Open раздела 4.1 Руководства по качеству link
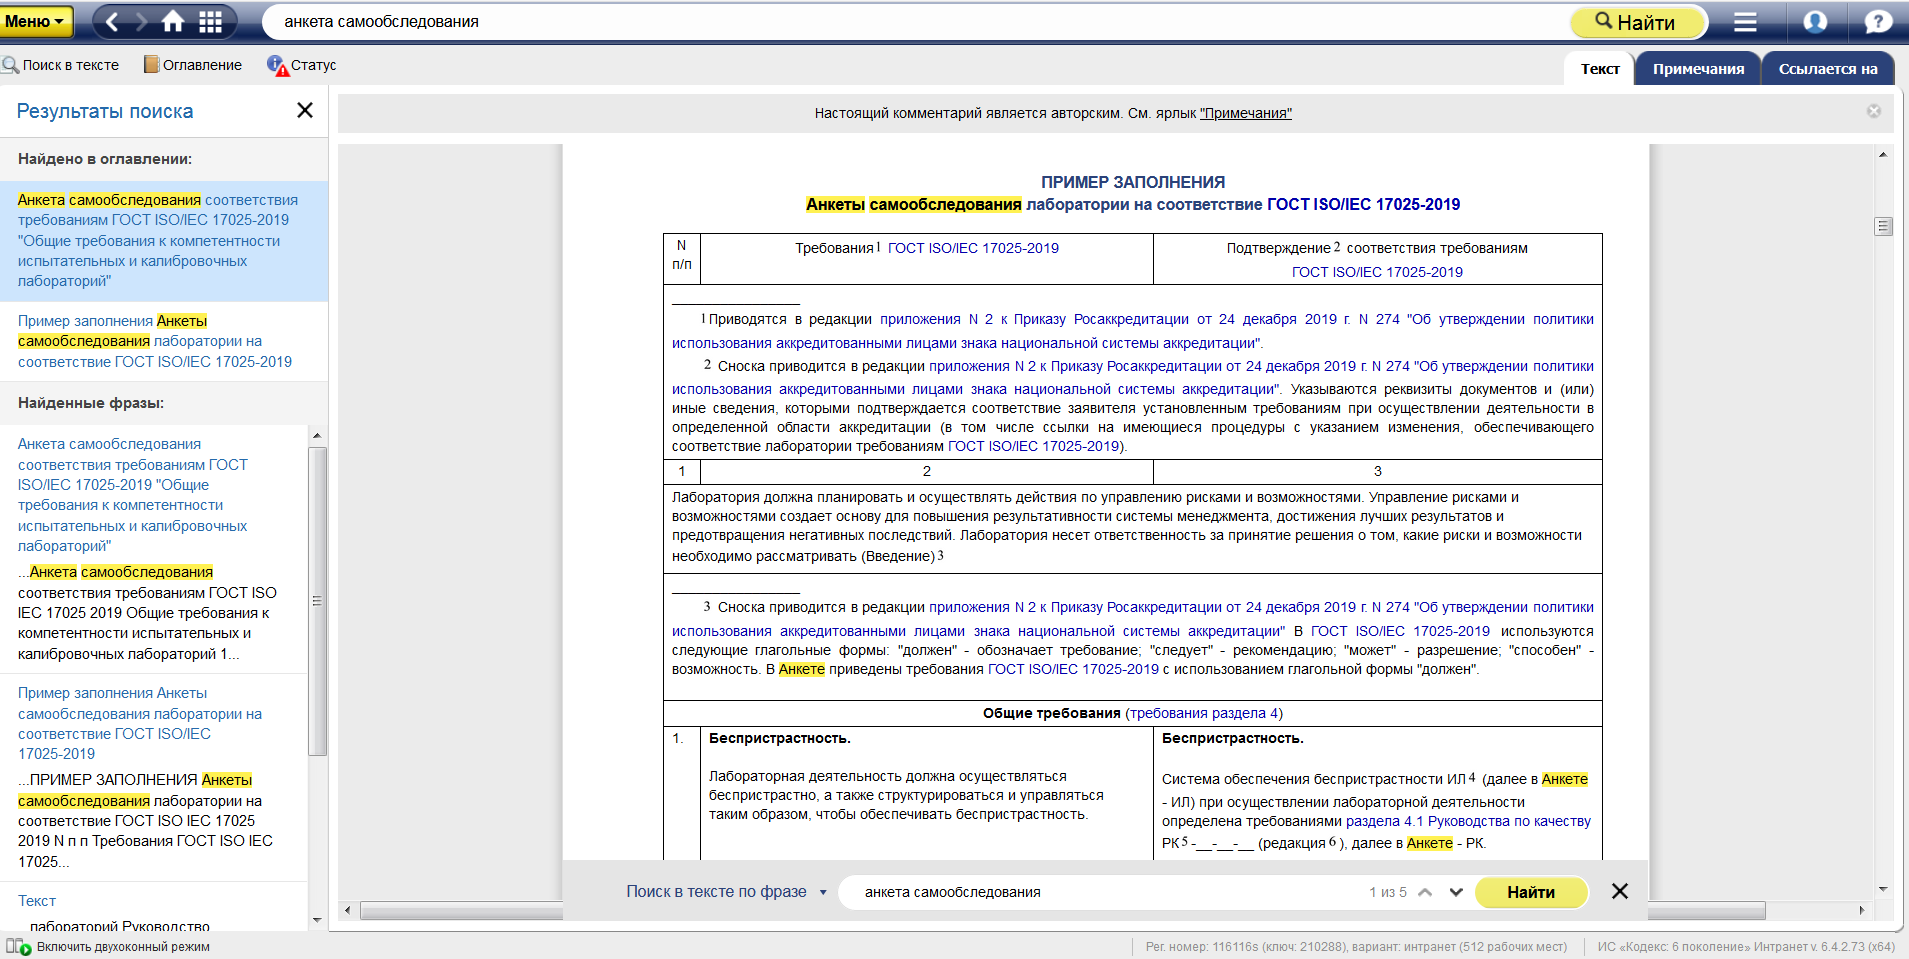Image resolution: width=1909 pixels, height=959 pixels. pyautogui.click(x=1468, y=821)
